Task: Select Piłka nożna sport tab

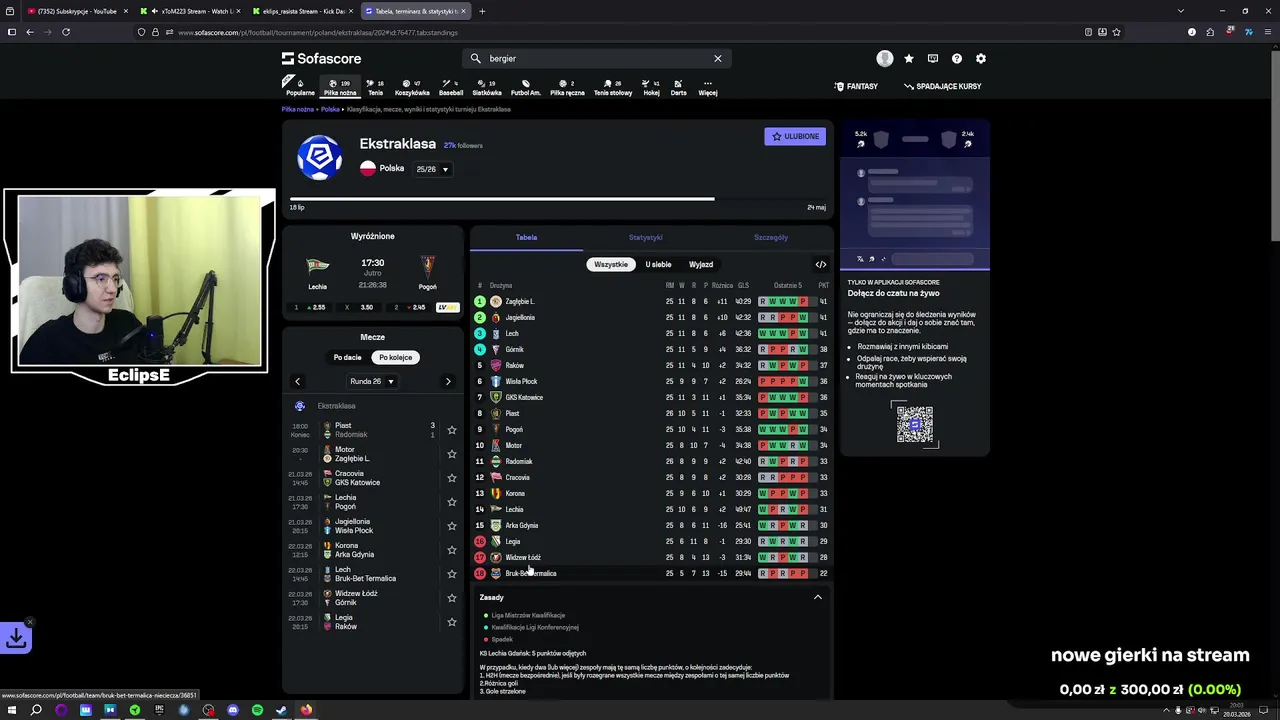Action: coord(340,87)
